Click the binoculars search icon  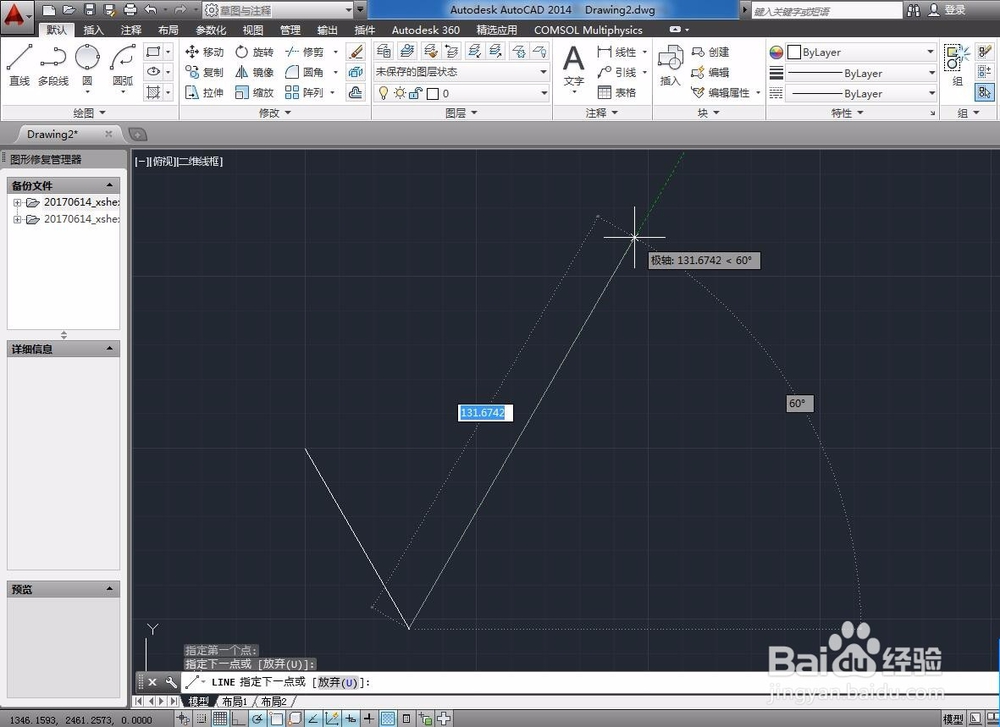pyautogui.click(x=913, y=10)
